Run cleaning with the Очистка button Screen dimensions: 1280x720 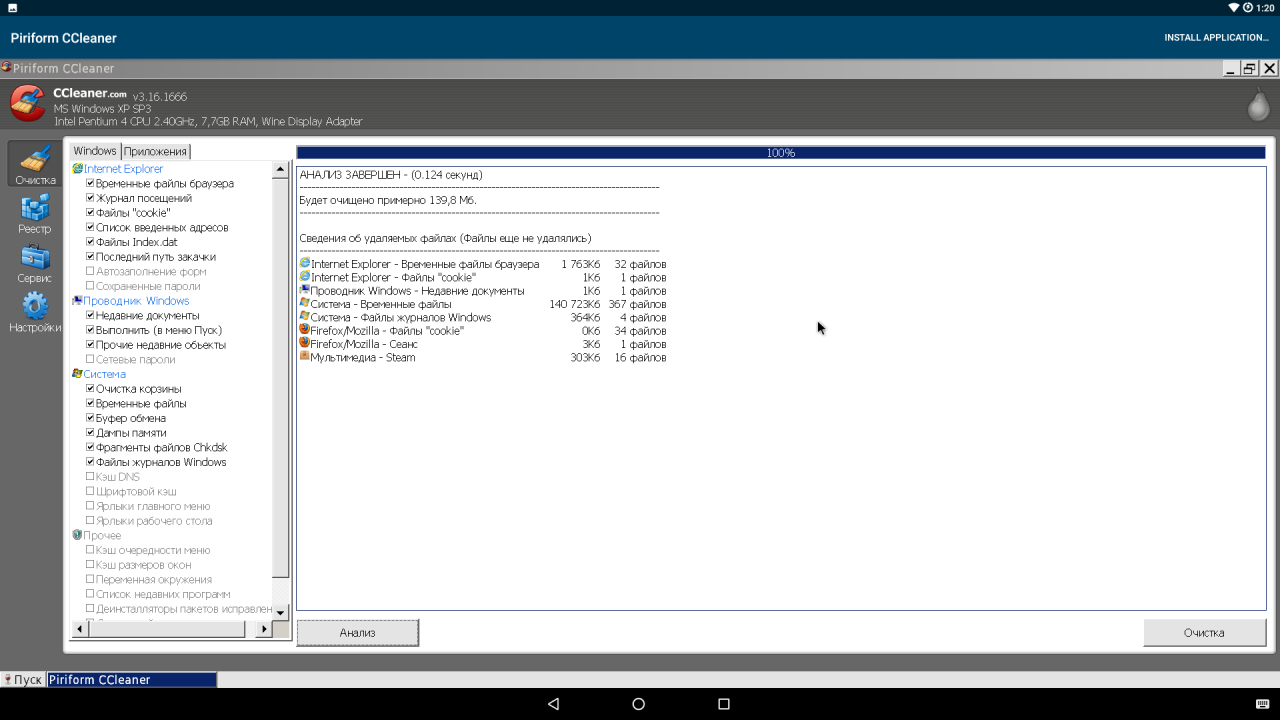[1204, 632]
